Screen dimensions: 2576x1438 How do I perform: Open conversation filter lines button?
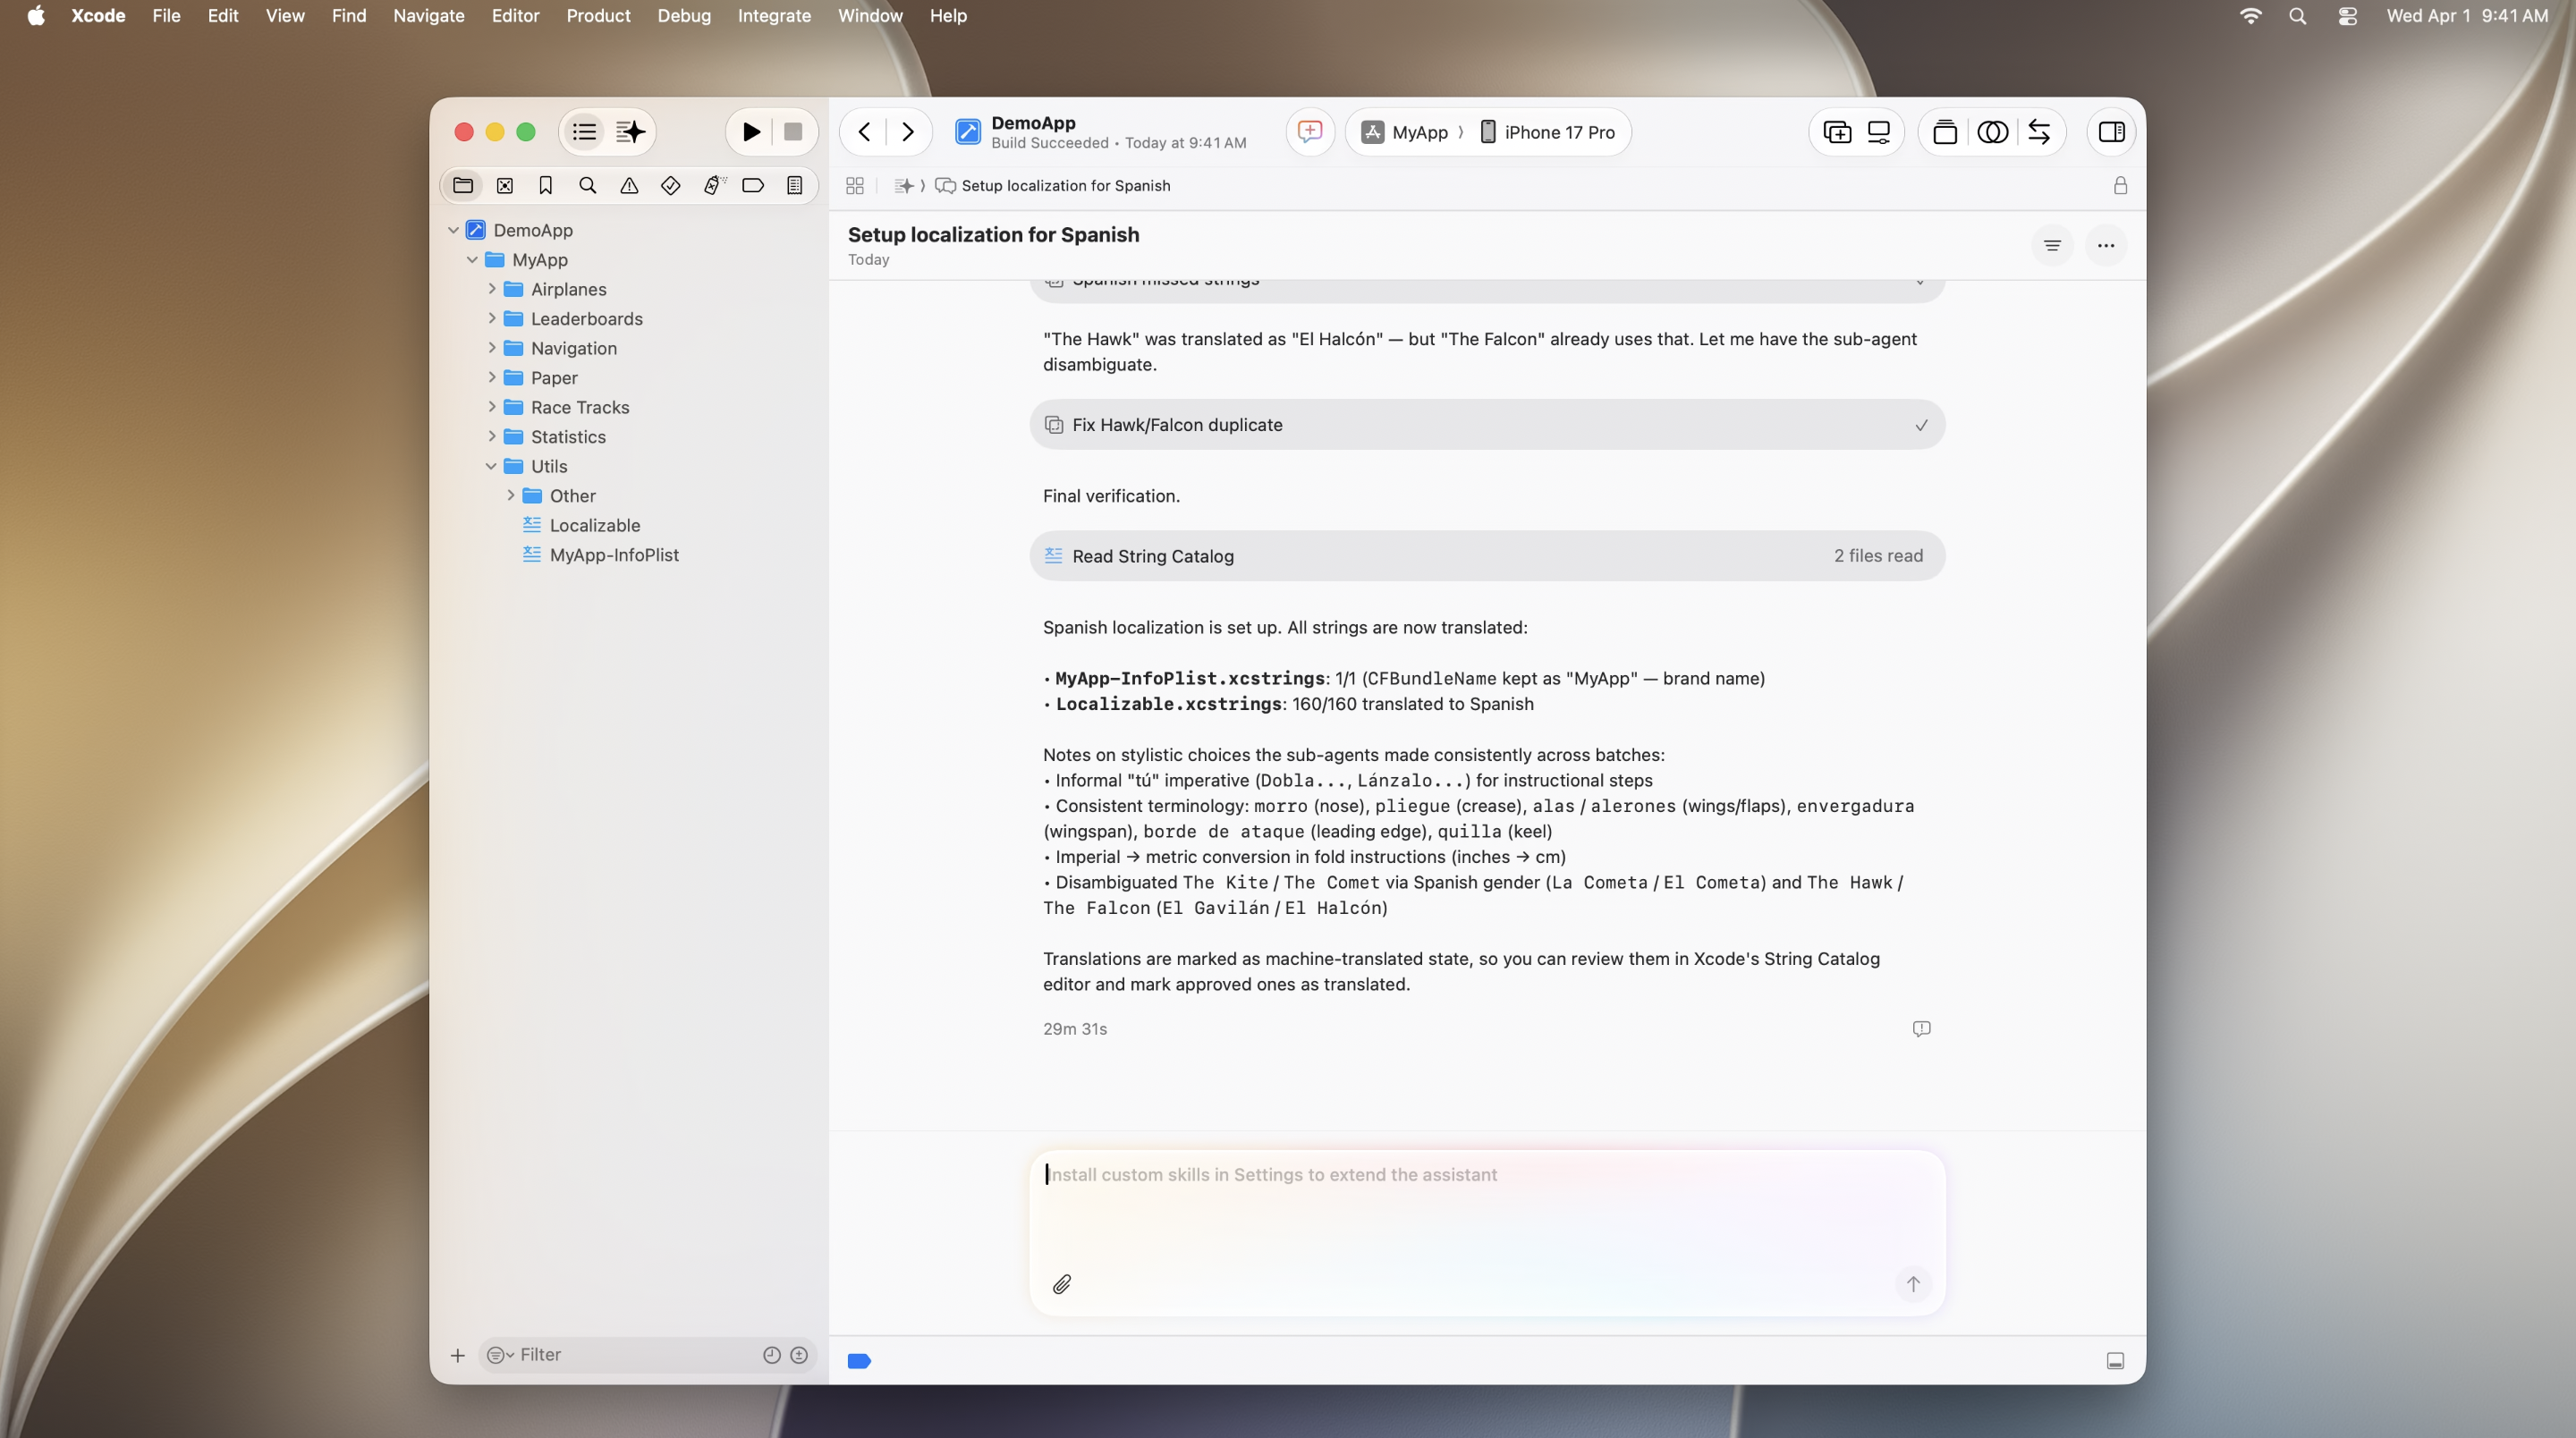coord(2052,246)
